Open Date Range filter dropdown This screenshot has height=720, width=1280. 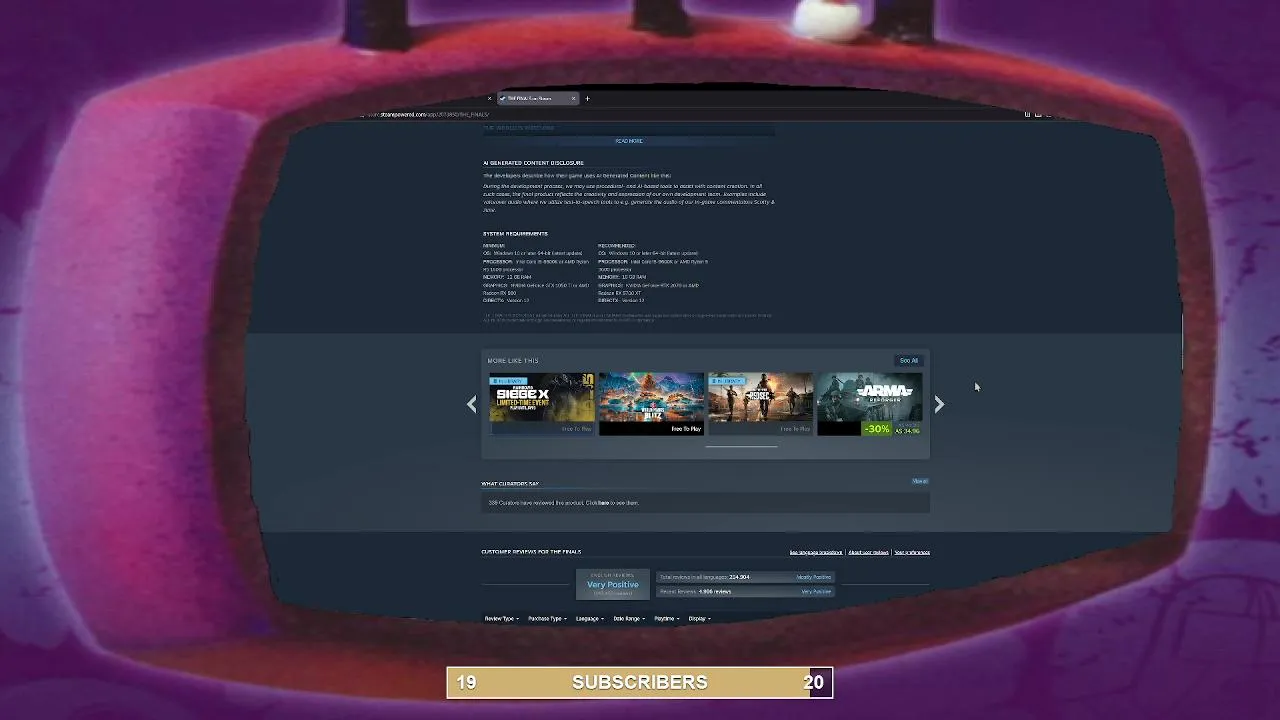[x=629, y=619]
